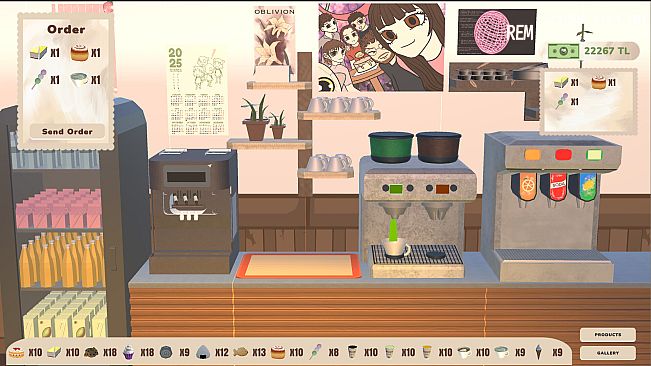Select the strawberry cake inventory item

pyautogui.click(x=16, y=353)
